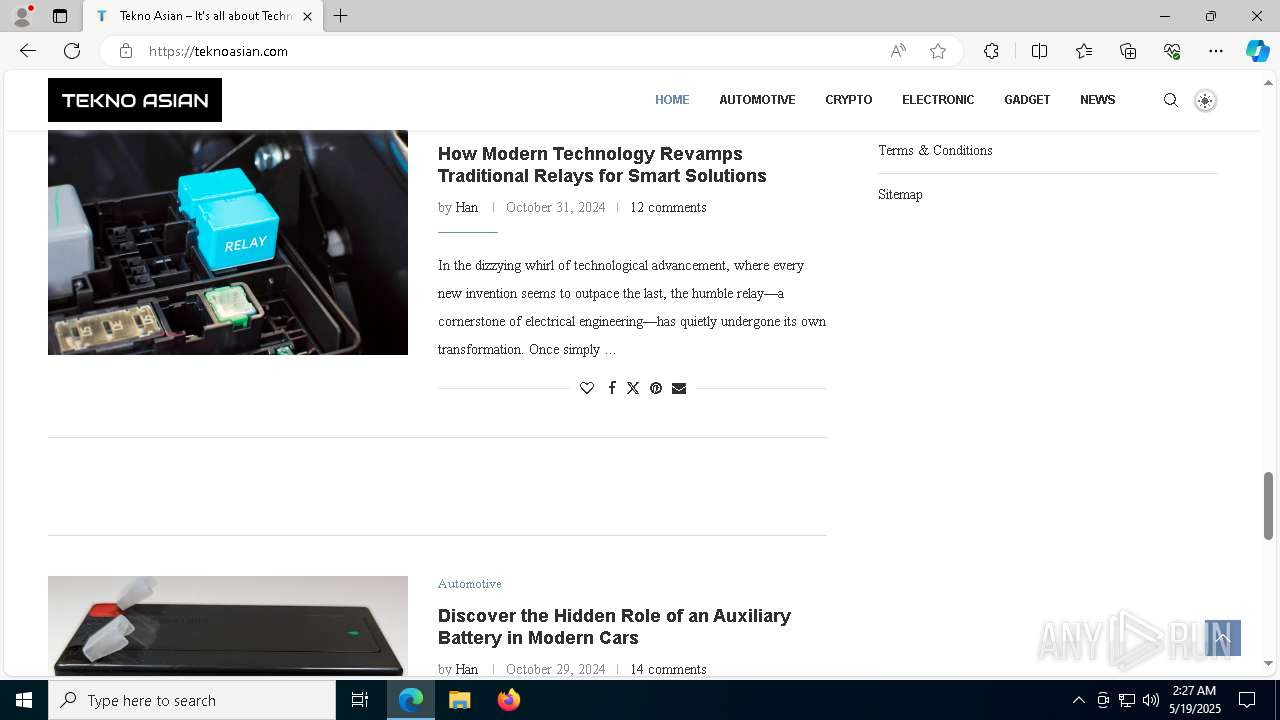This screenshot has height=720, width=1280.
Task: Open the relay fuse box thumbnail
Action: (228, 242)
